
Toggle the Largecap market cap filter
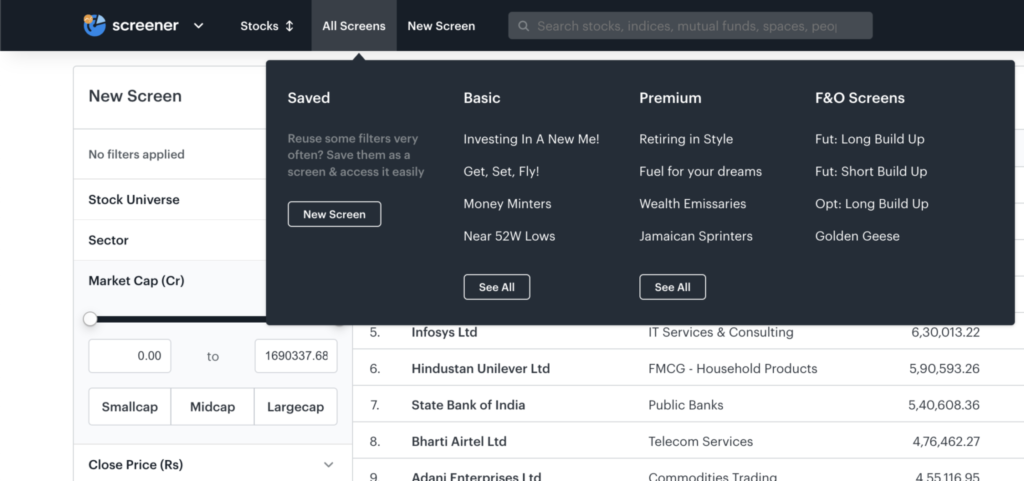point(295,407)
